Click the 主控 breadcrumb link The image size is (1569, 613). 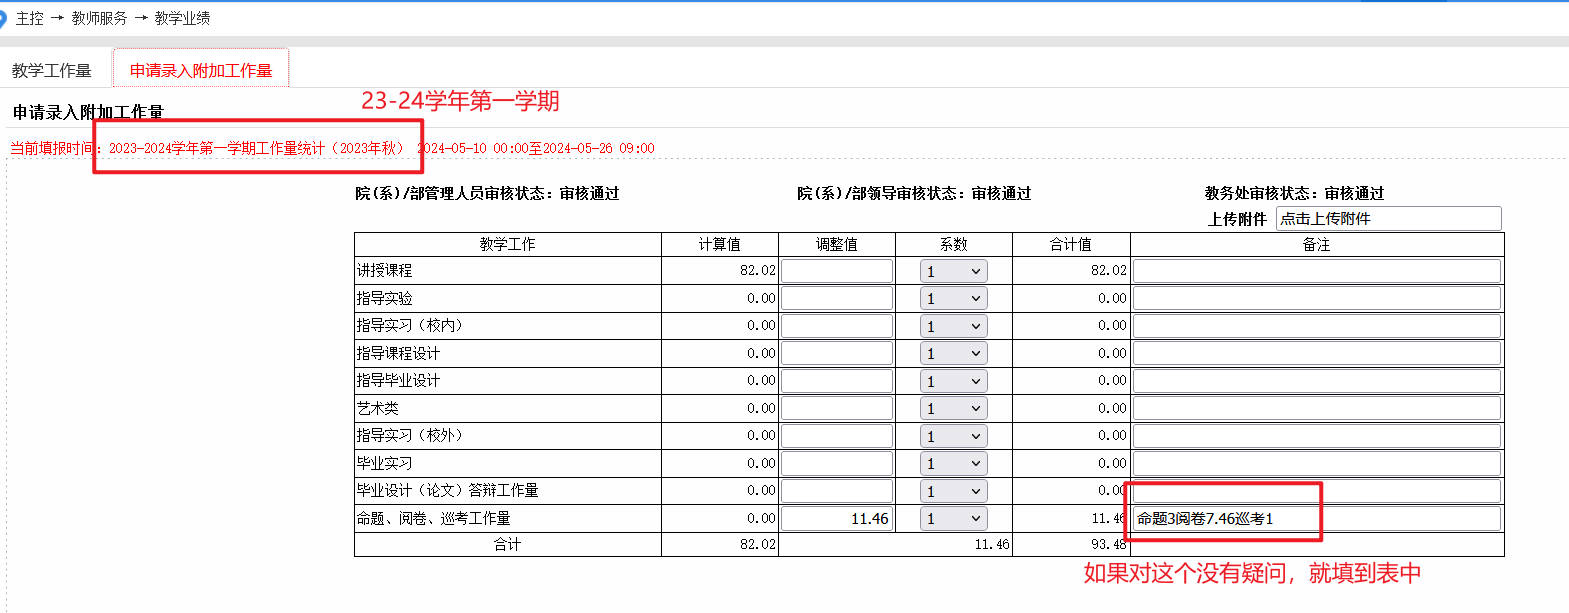30,18
